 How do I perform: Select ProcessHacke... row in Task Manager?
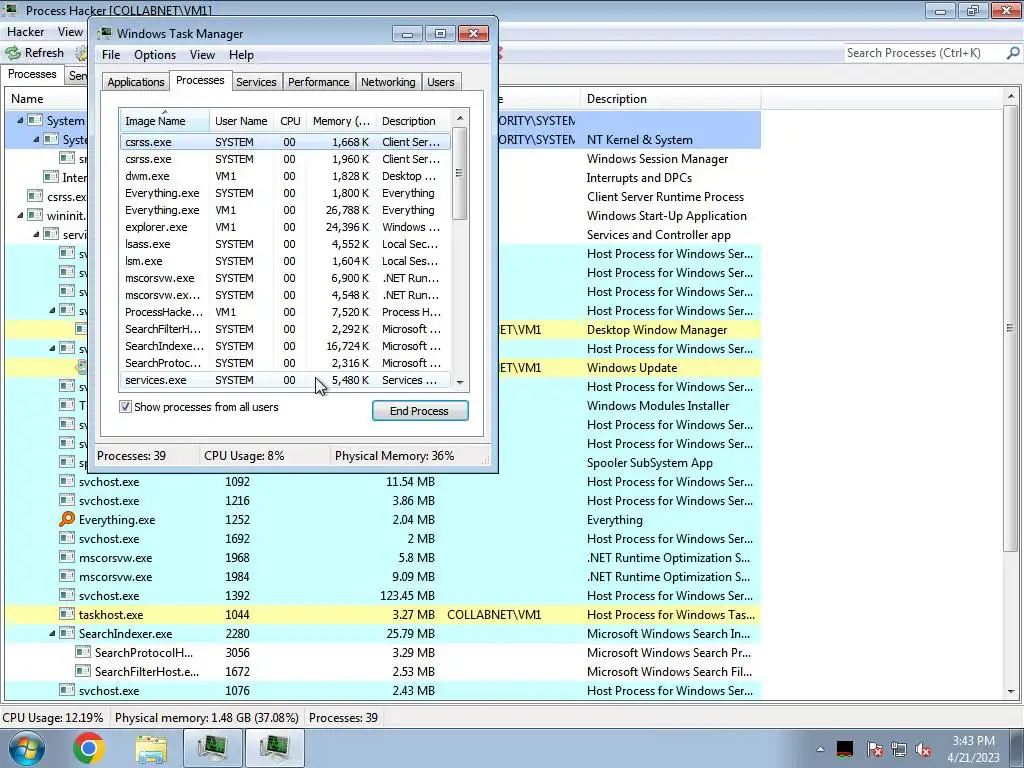[x=285, y=312]
